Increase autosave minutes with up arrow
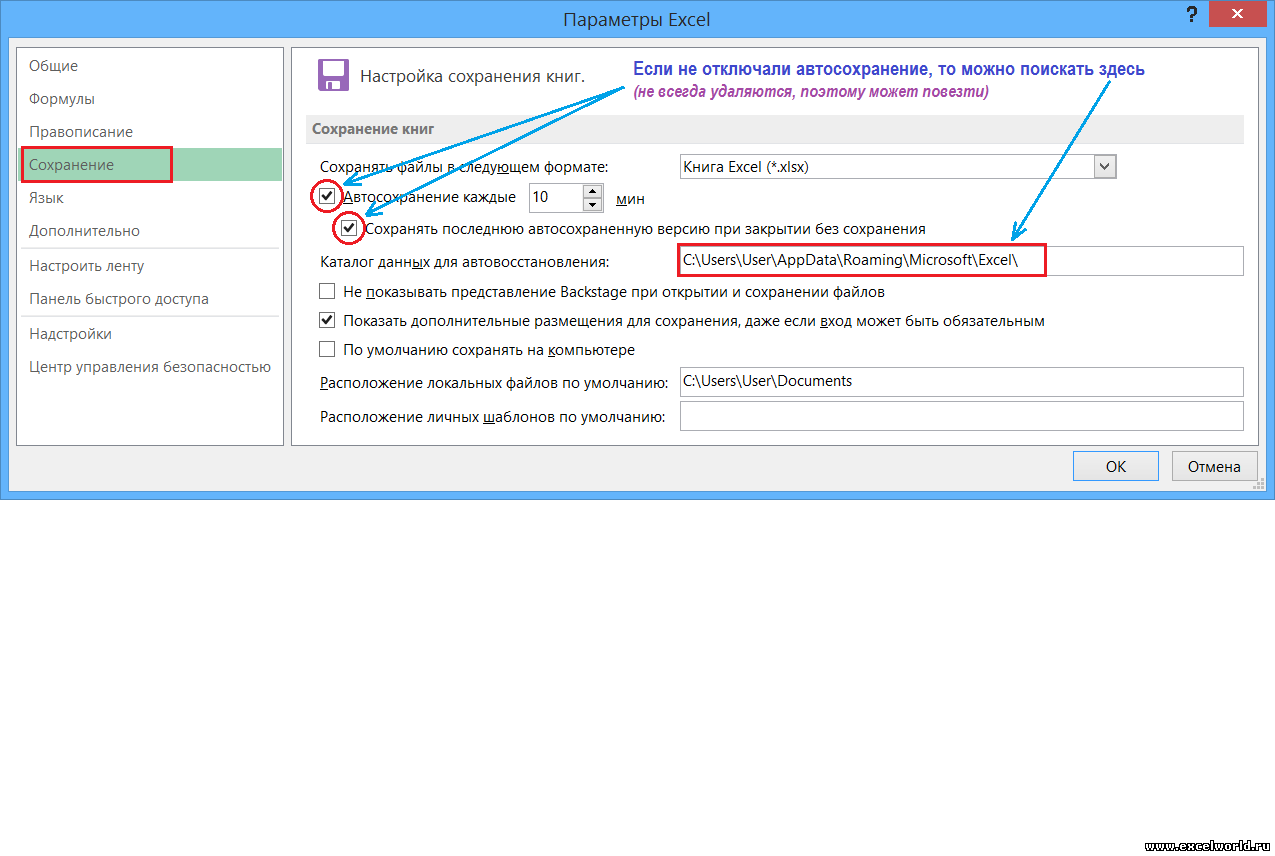Screen dimensions: 1275x856 [x=593, y=191]
